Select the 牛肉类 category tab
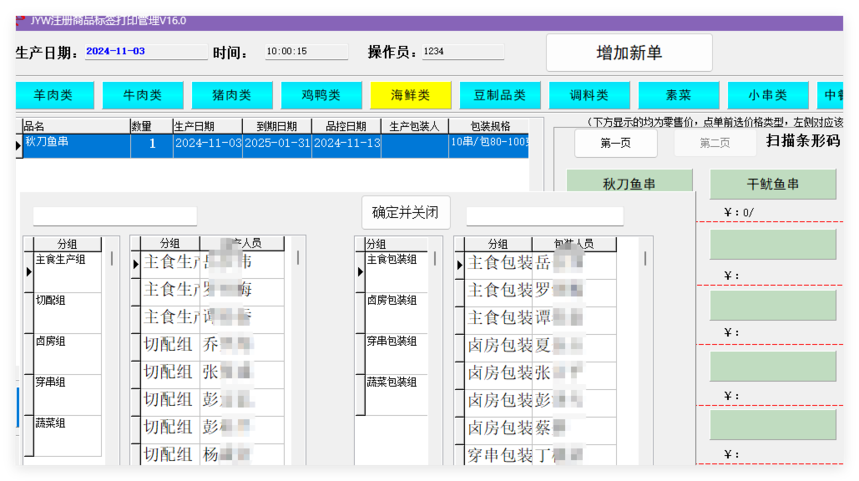The image size is (859, 481). (x=142, y=95)
